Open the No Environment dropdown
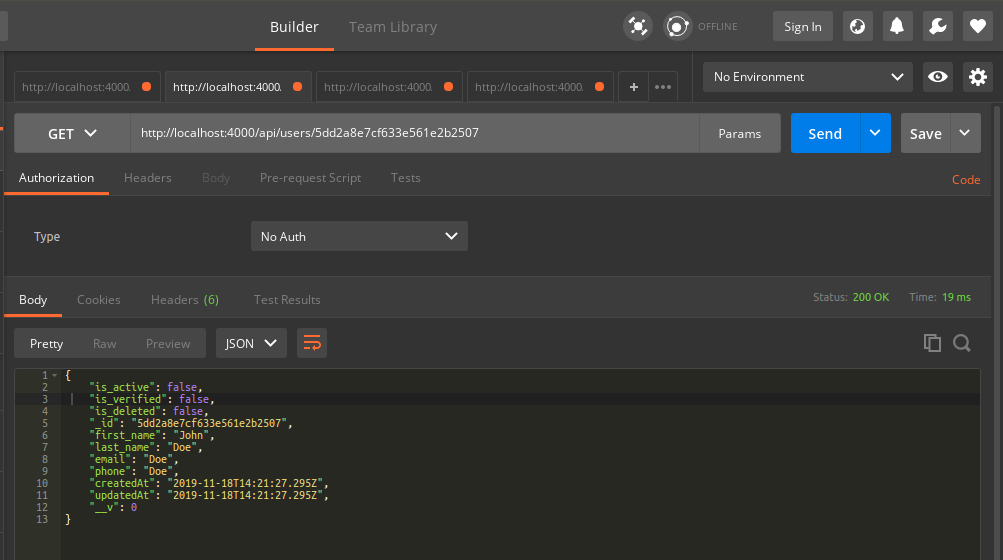The height and width of the screenshot is (560, 1003). pyautogui.click(x=807, y=77)
